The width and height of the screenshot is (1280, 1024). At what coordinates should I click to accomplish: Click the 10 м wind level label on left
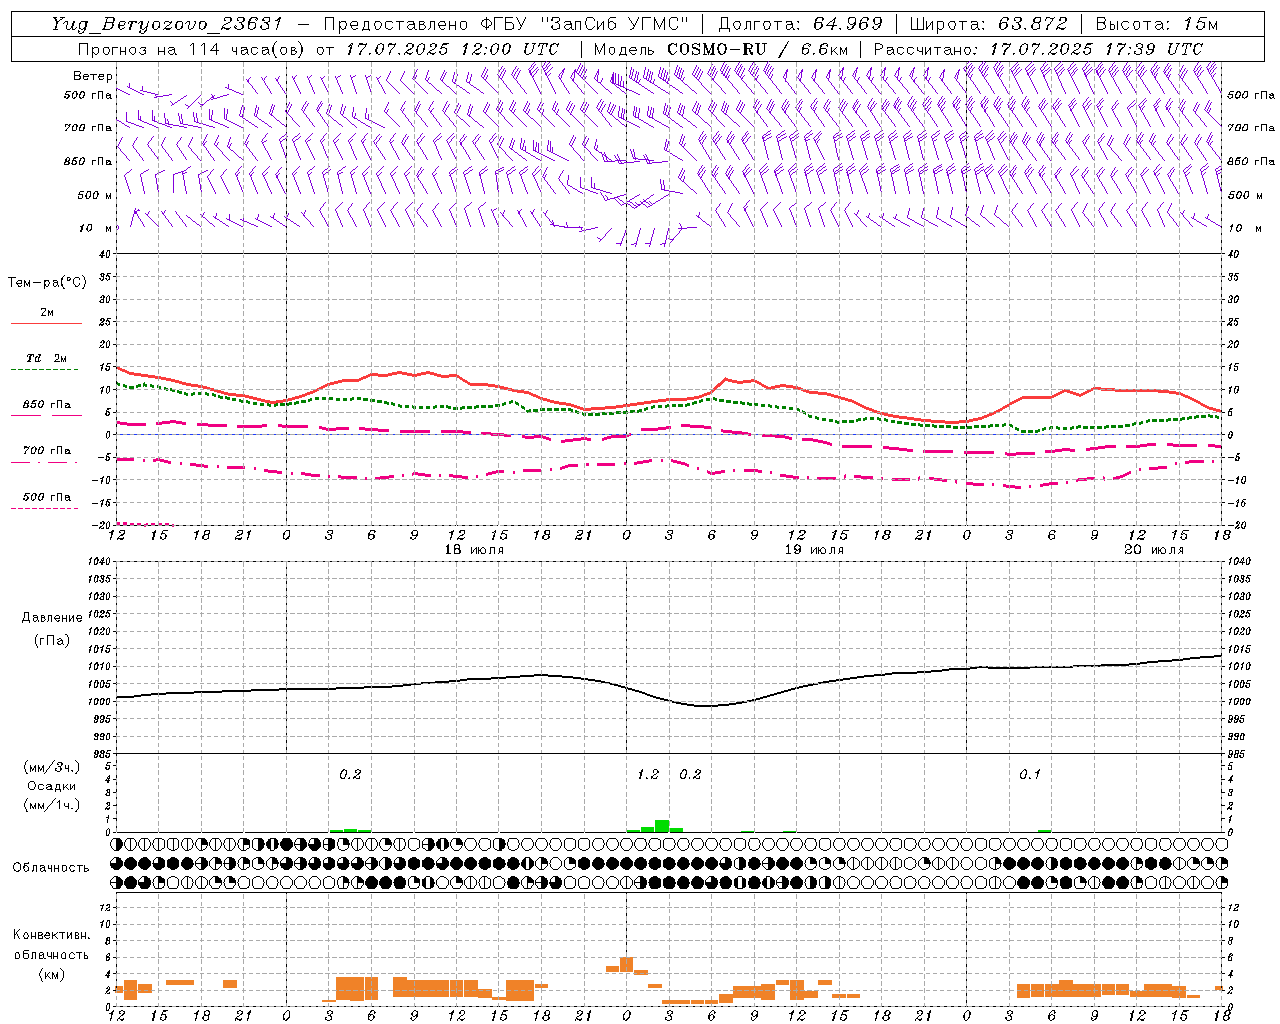pos(96,229)
